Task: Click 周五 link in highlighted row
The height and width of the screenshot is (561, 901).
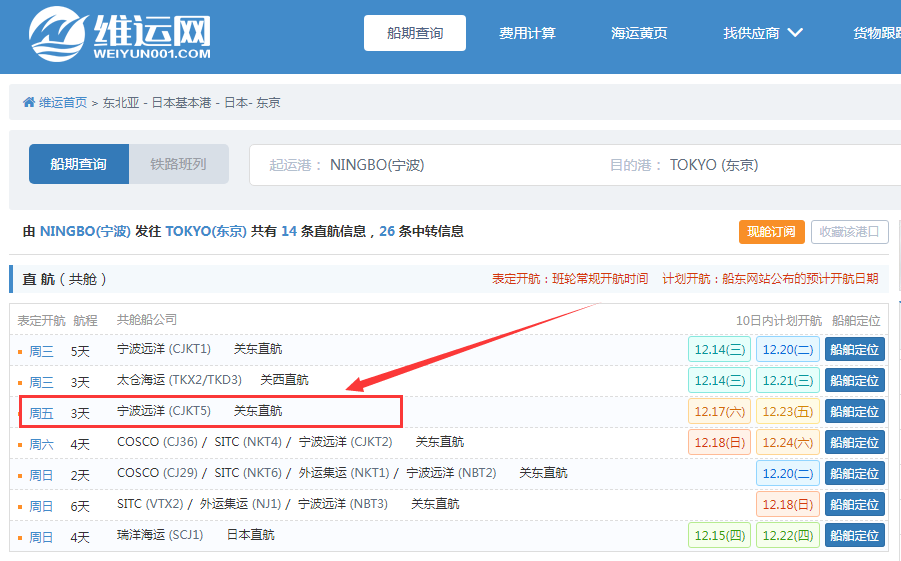Action: 41,412
